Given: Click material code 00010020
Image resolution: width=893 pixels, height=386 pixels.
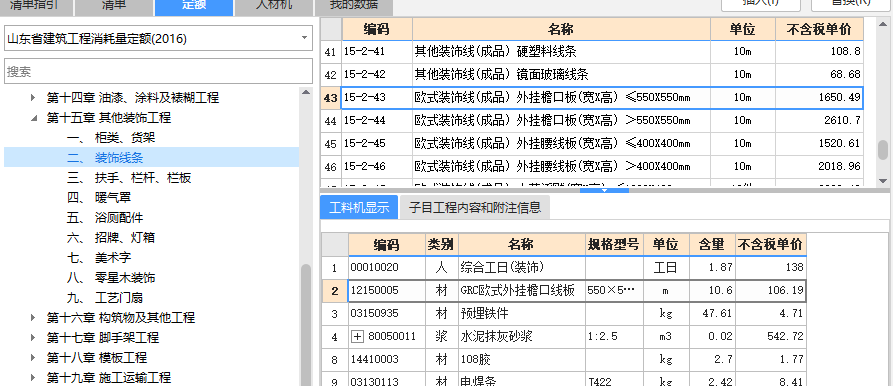Looking at the screenshot, I should click(387, 268).
